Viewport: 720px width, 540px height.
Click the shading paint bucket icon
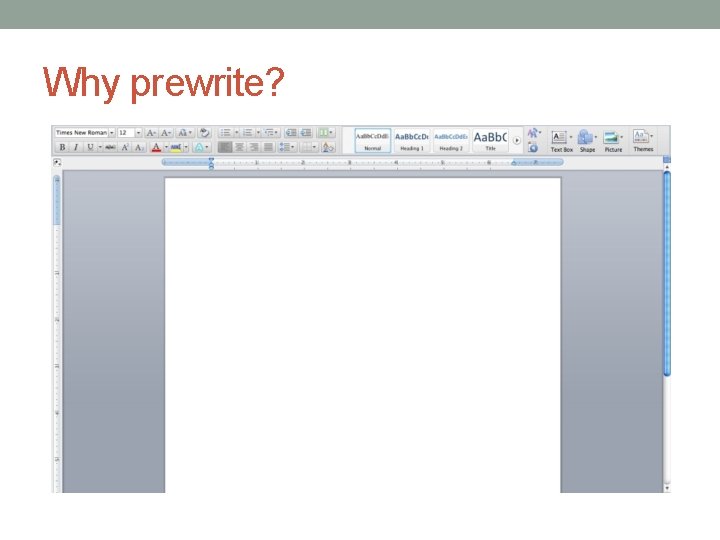point(328,147)
